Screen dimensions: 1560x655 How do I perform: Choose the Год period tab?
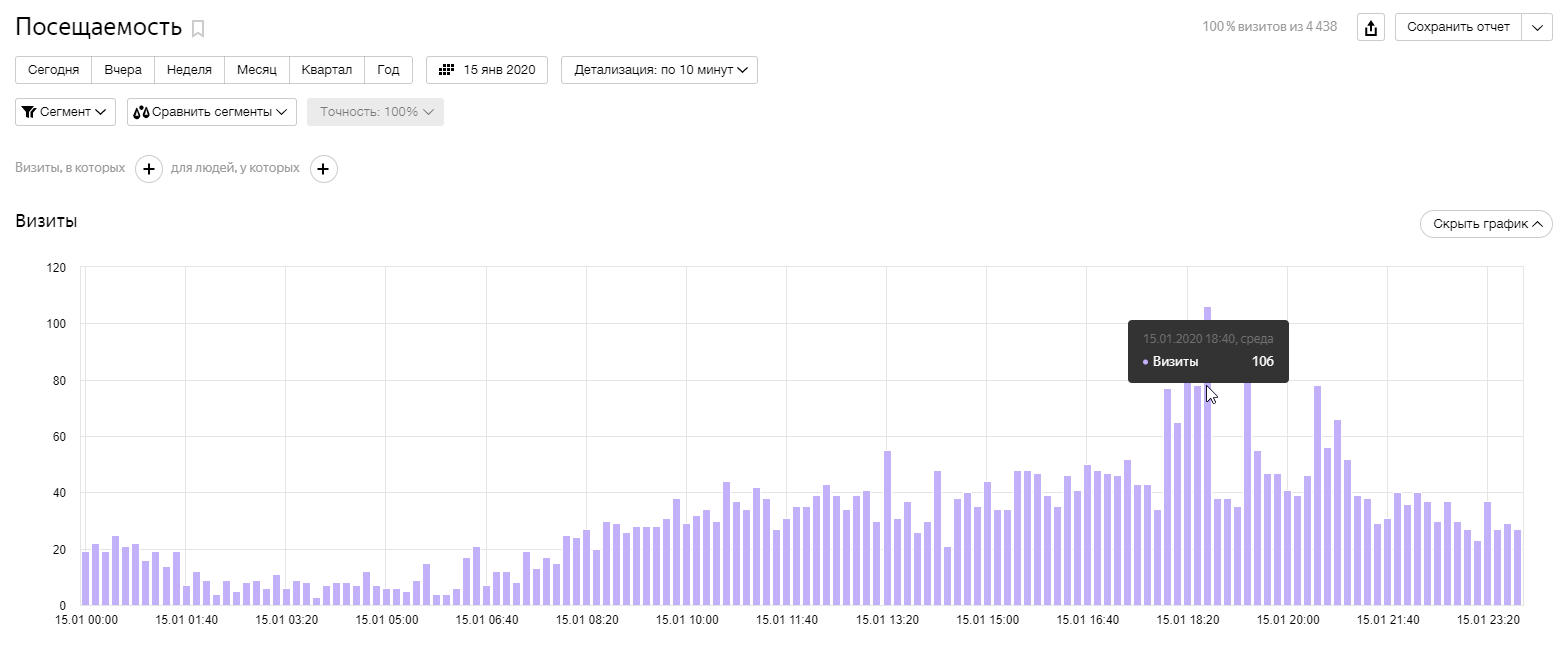coord(388,70)
